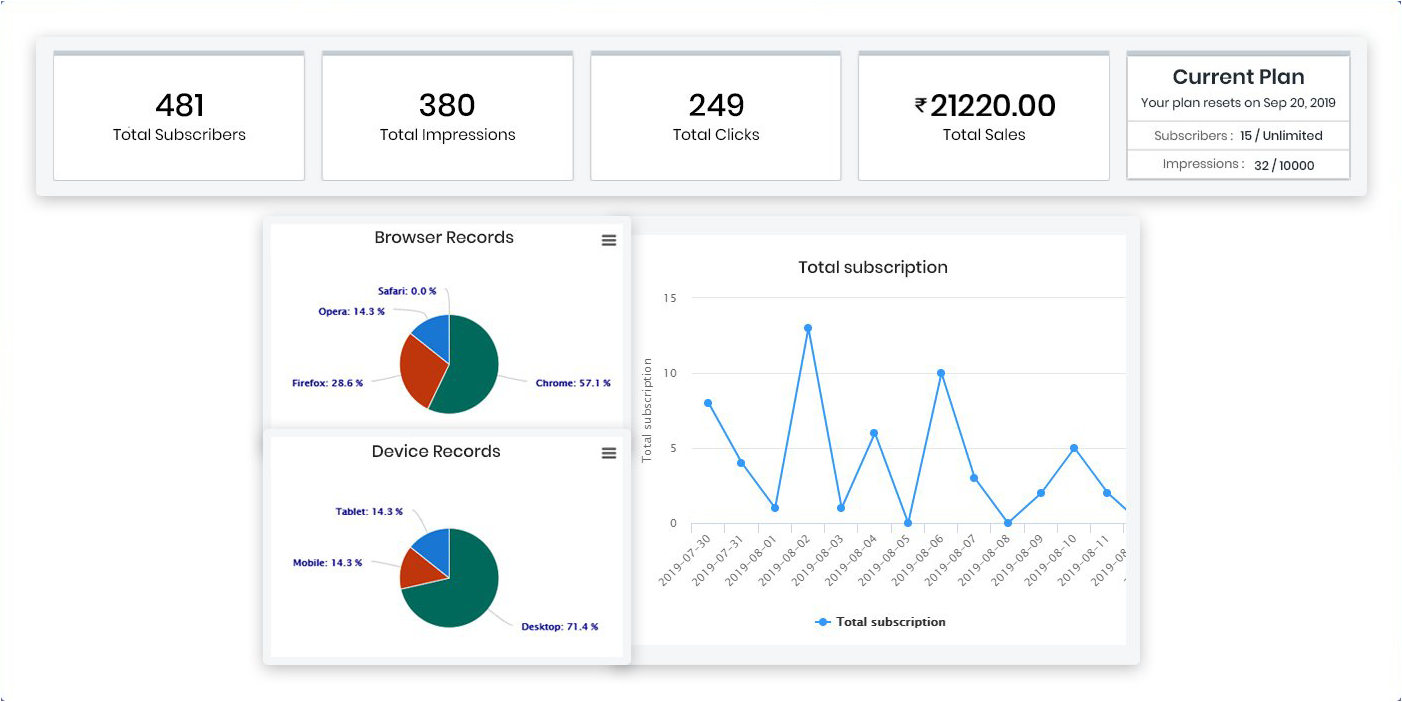Image resolution: width=1402 pixels, height=702 pixels.
Task: Click the Current Plan heading
Action: pyautogui.click(x=1238, y=77)
